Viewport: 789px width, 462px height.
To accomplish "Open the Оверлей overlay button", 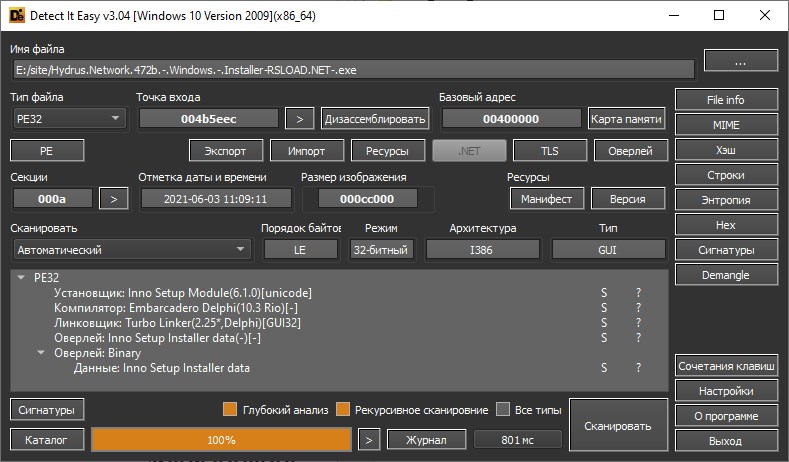I will pyautogui.click(x=630, y=150).
